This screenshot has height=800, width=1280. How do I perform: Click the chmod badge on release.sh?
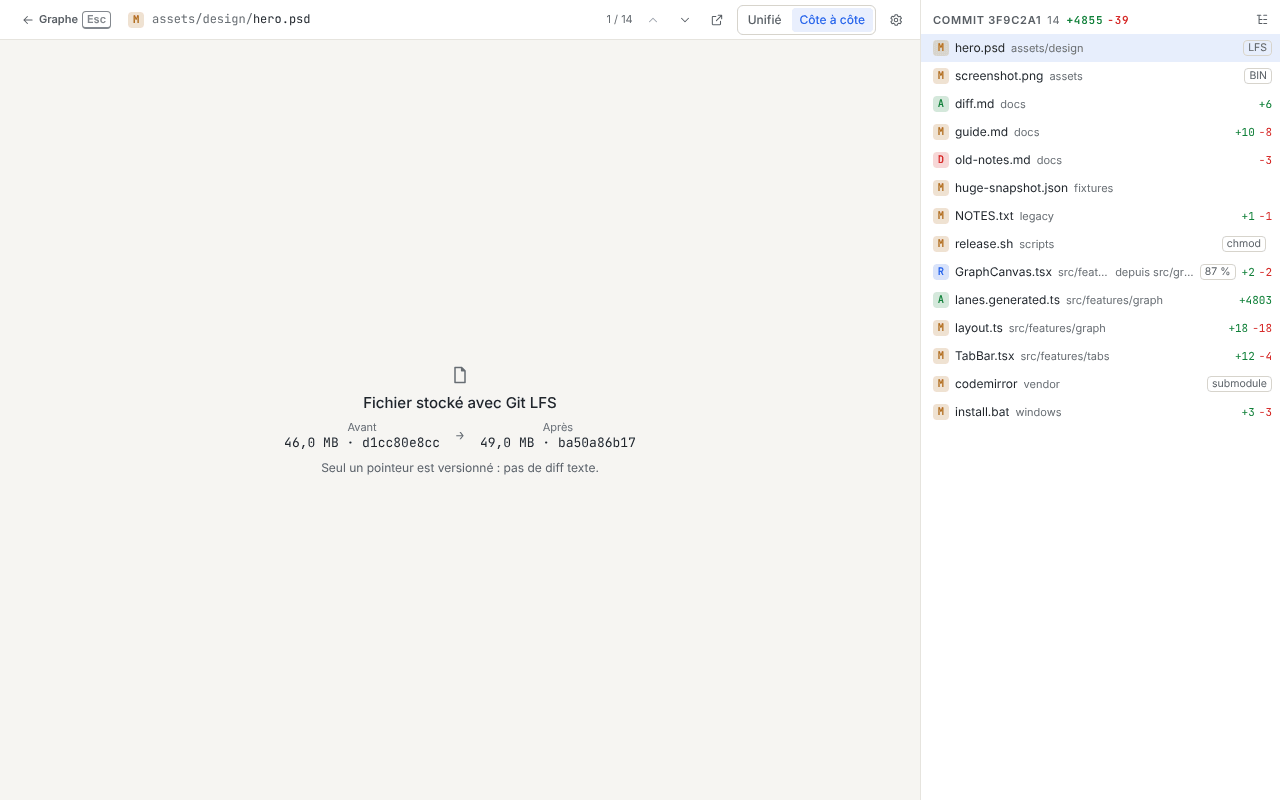click(x=1244, y=244)
